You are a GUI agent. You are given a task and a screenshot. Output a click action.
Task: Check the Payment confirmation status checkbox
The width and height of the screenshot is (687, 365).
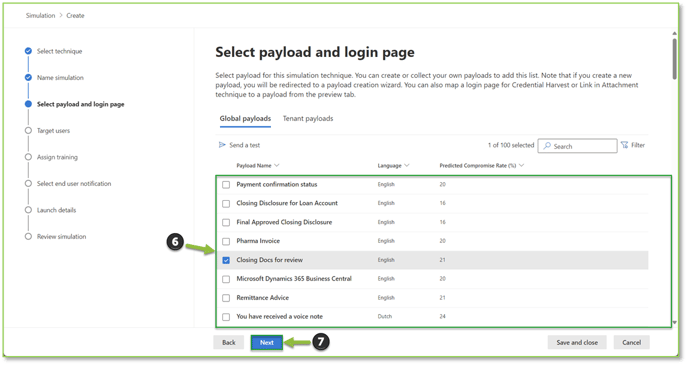(x=226, y=184)
